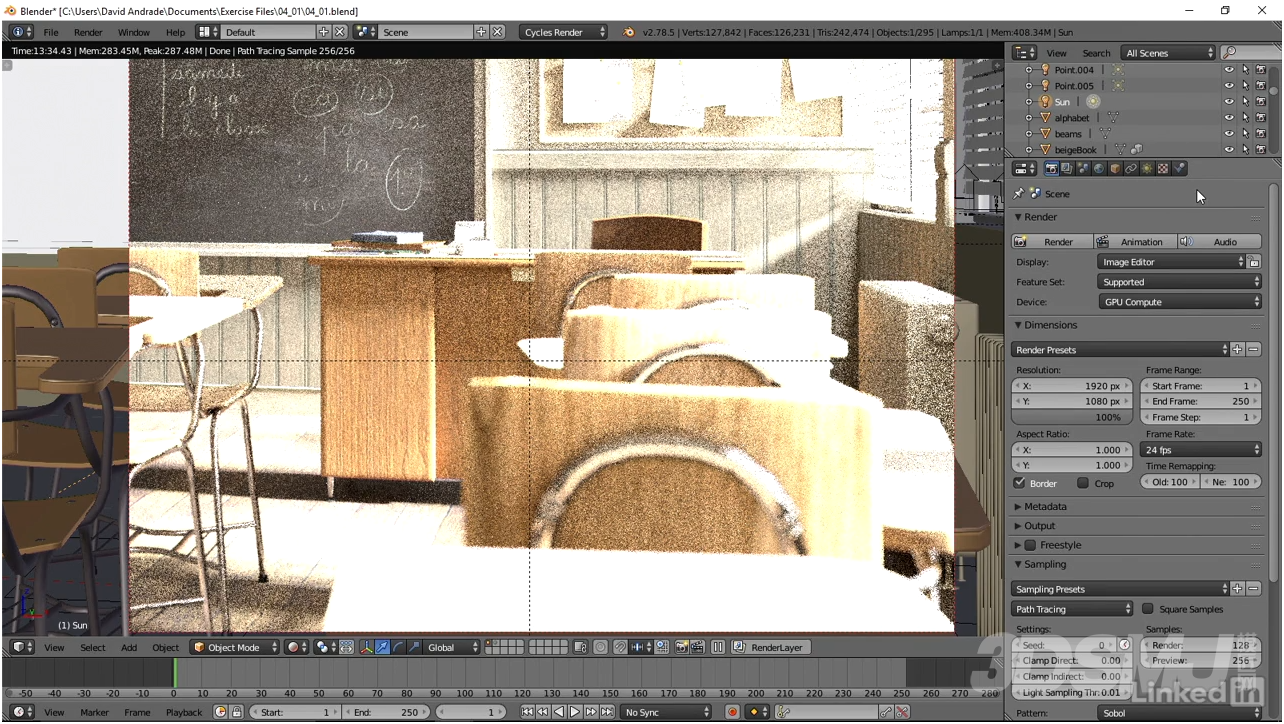1284x724 pixels.
Task: Click the Audio mixdown button
Action: (x=1219, y=242)
